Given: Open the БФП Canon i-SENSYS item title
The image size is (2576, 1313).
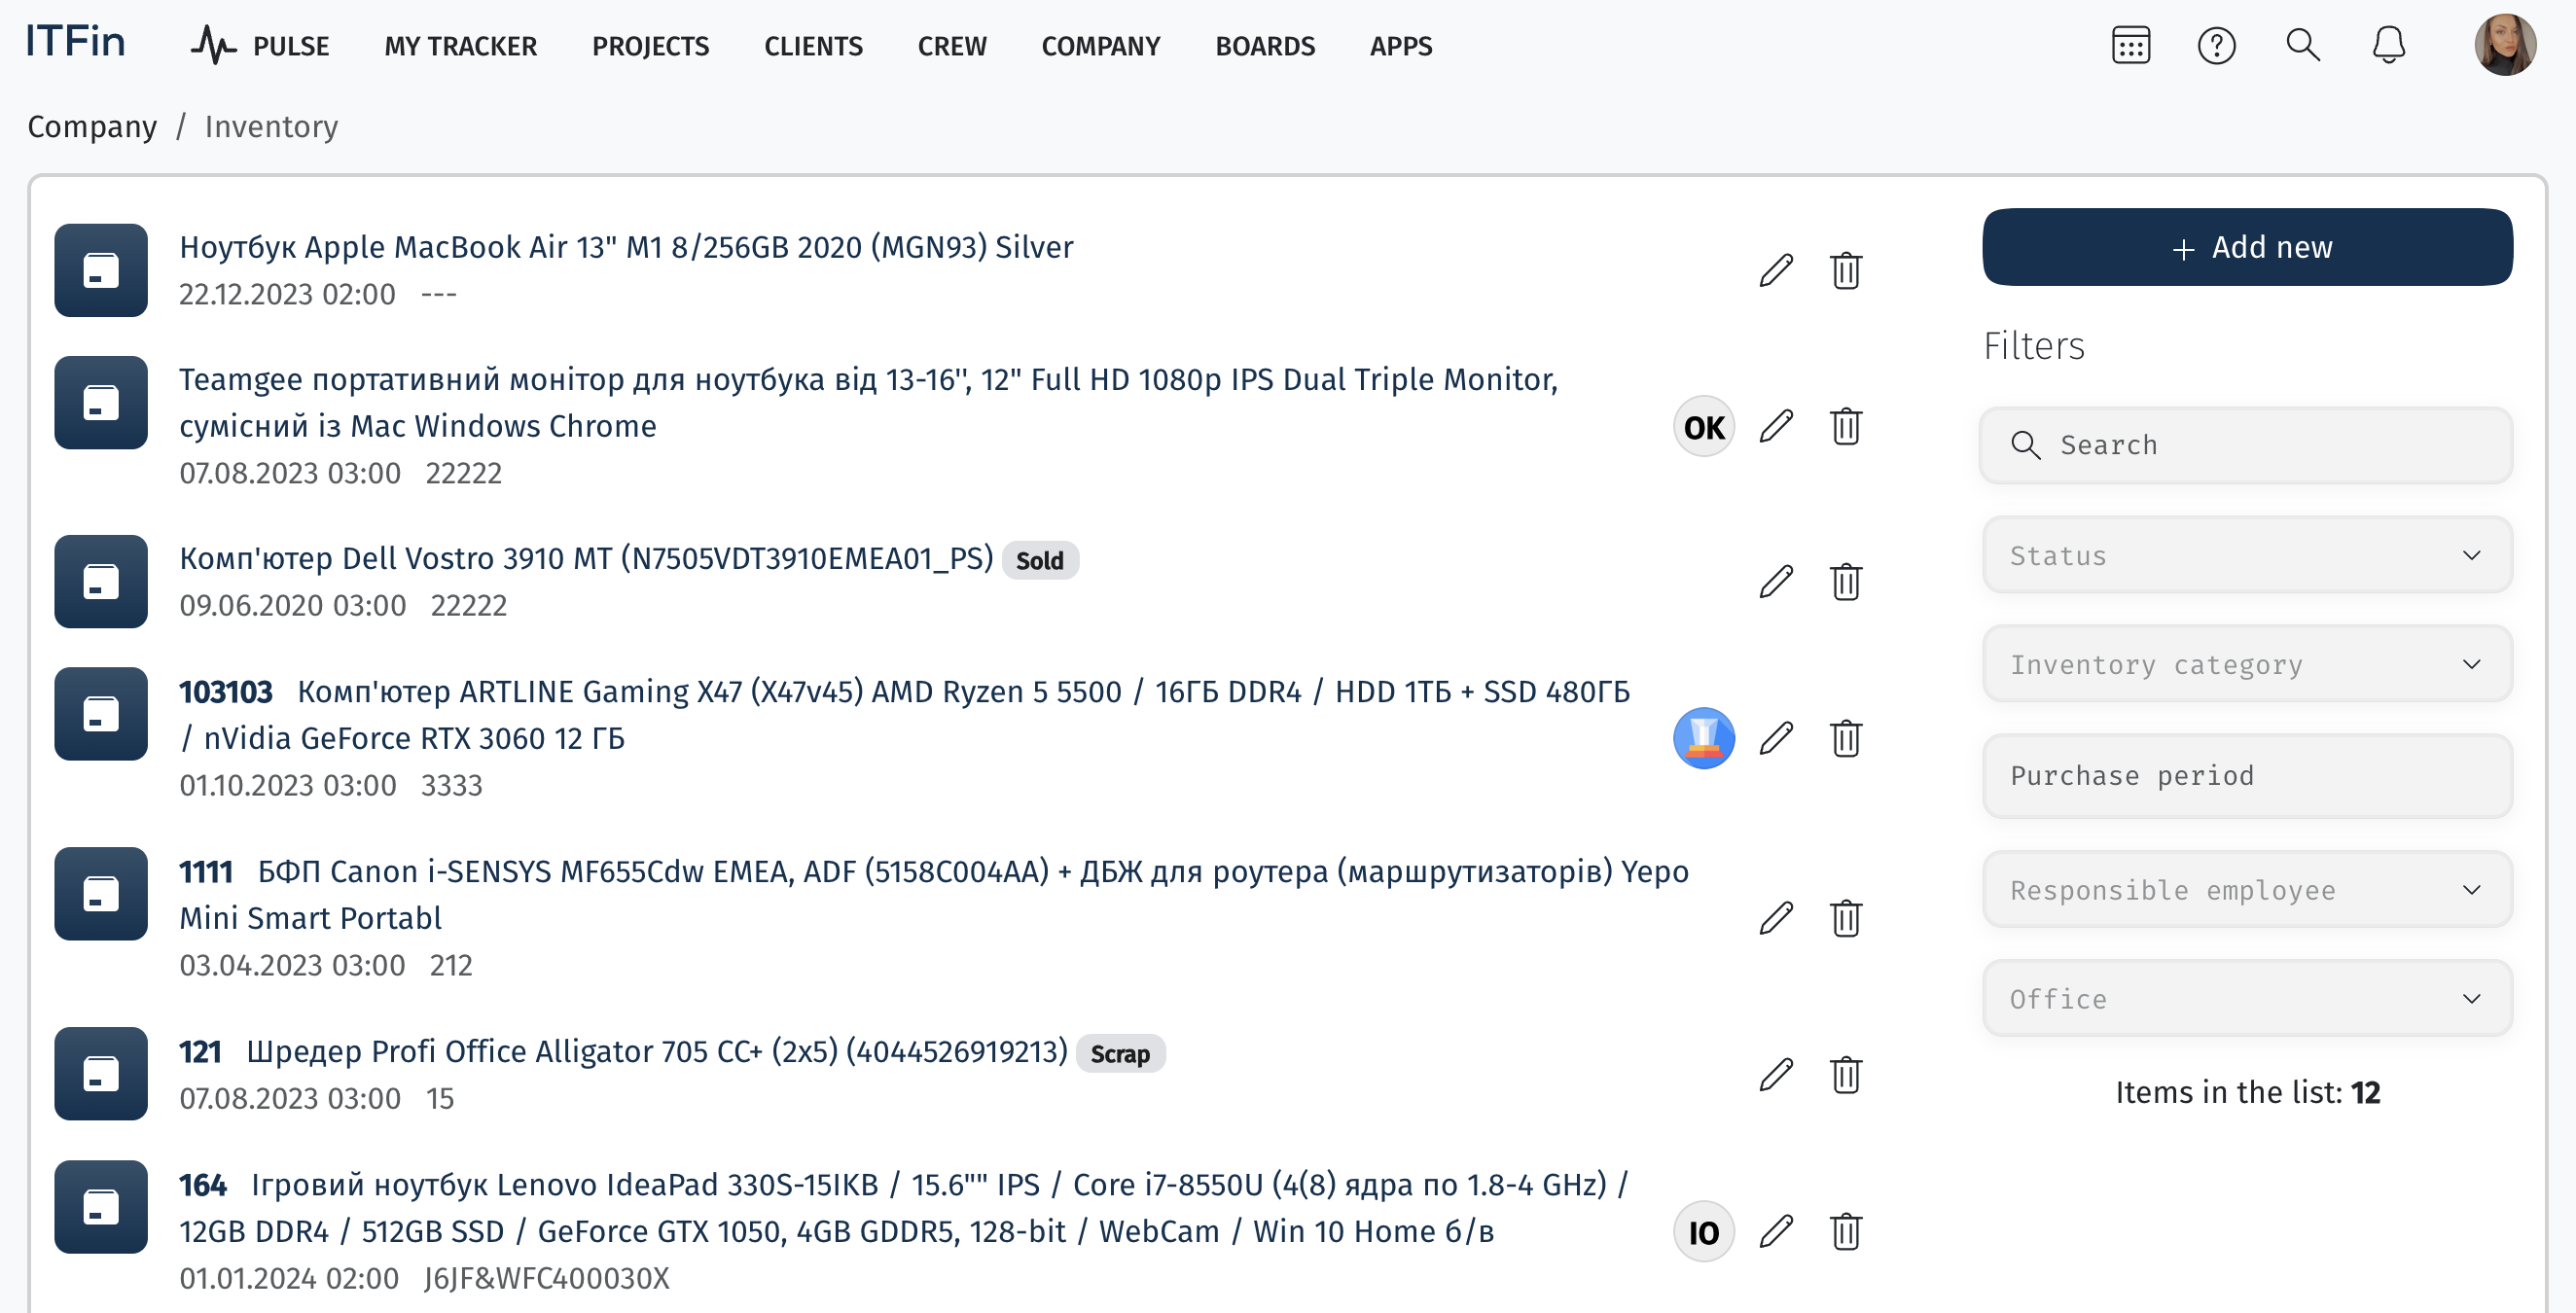Looking at the screenshot, I should (934, 894).
